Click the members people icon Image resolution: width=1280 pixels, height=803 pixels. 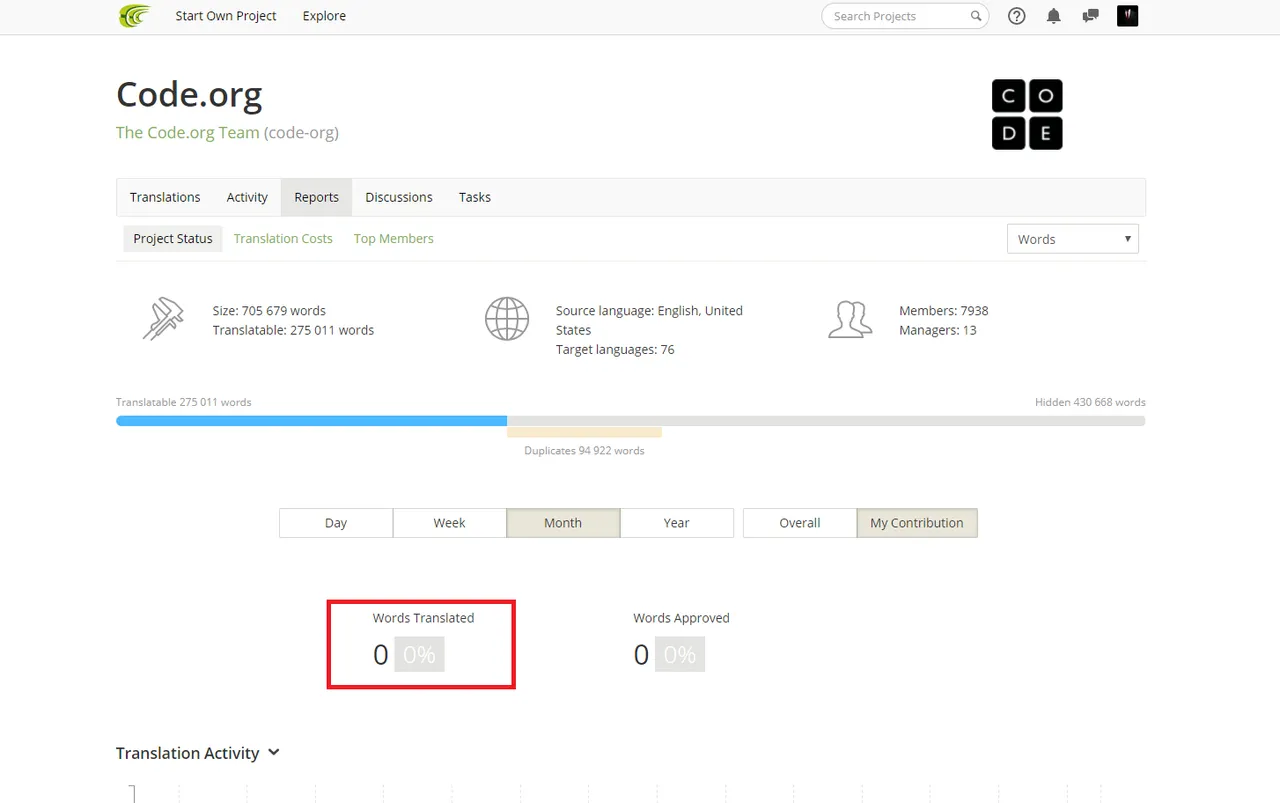(850, 319)
